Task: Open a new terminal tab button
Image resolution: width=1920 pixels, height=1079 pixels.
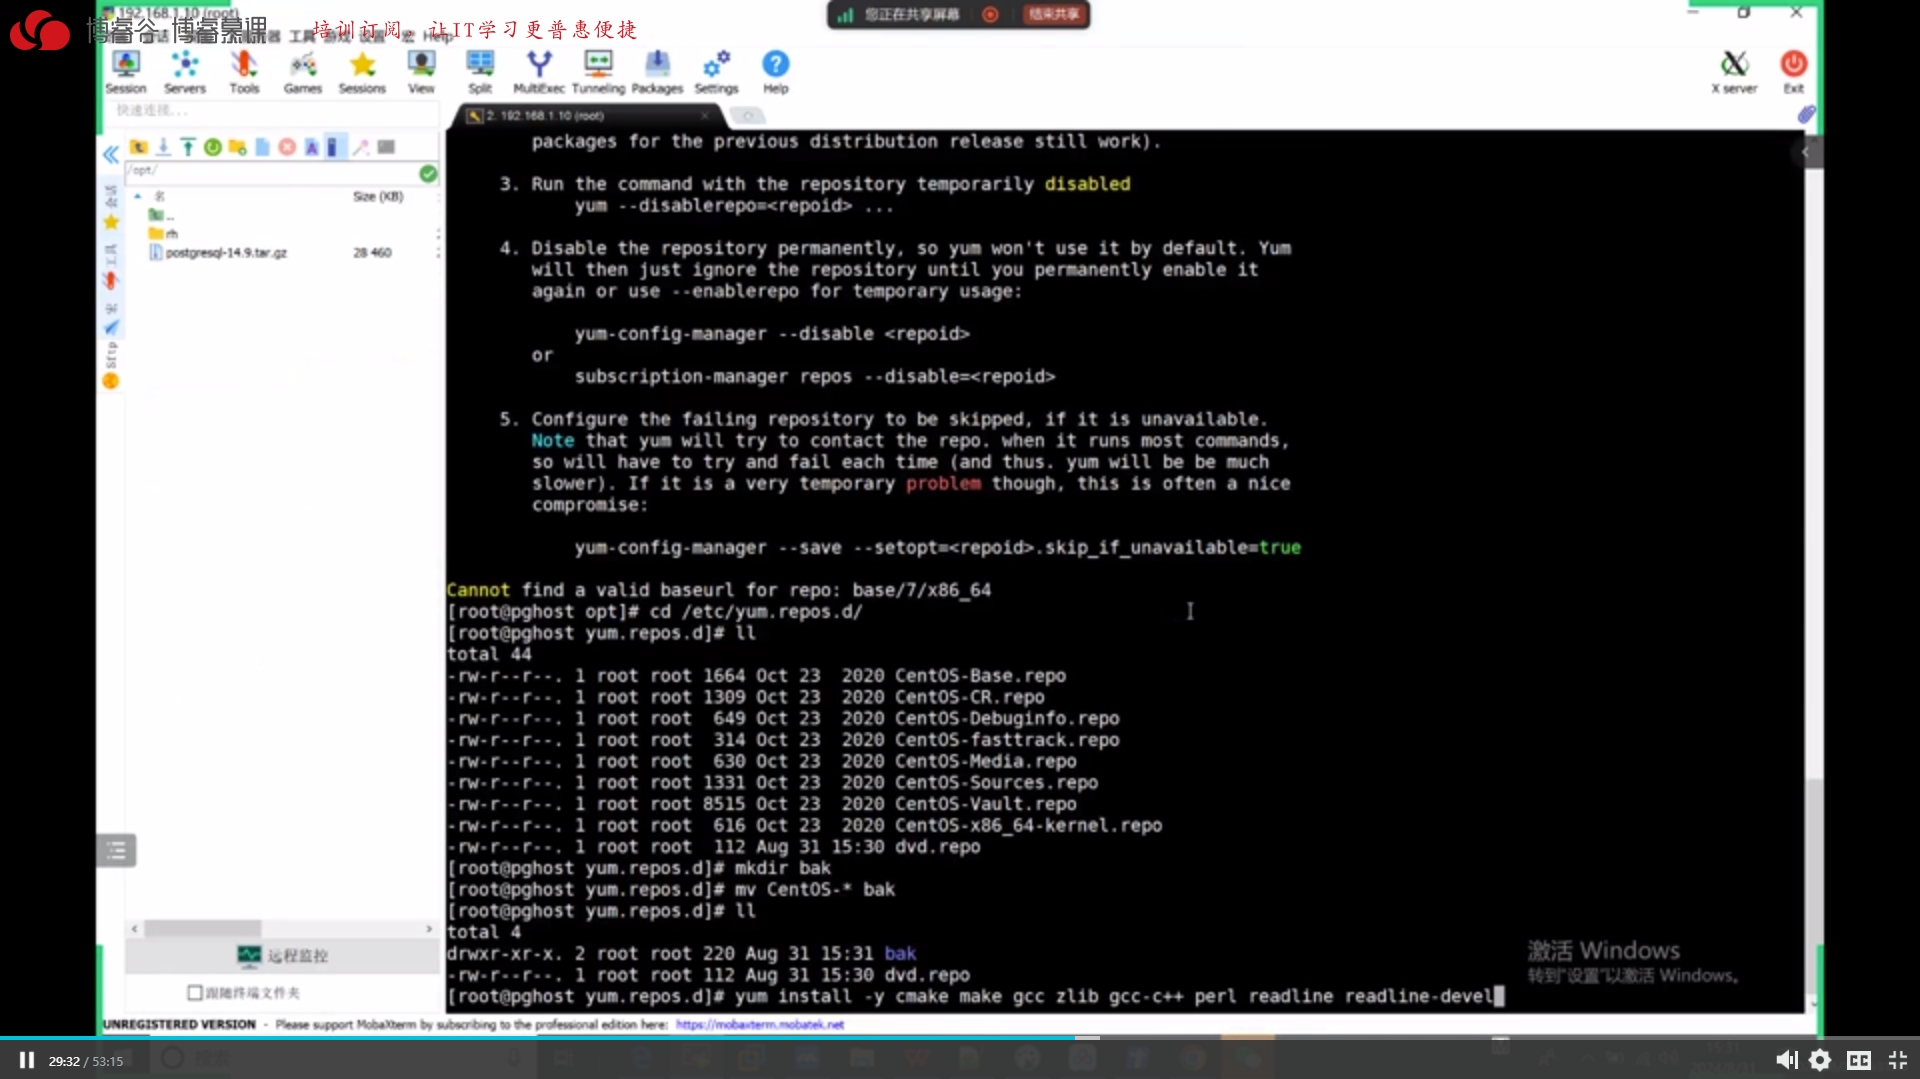Action: (x=747, y=115)
